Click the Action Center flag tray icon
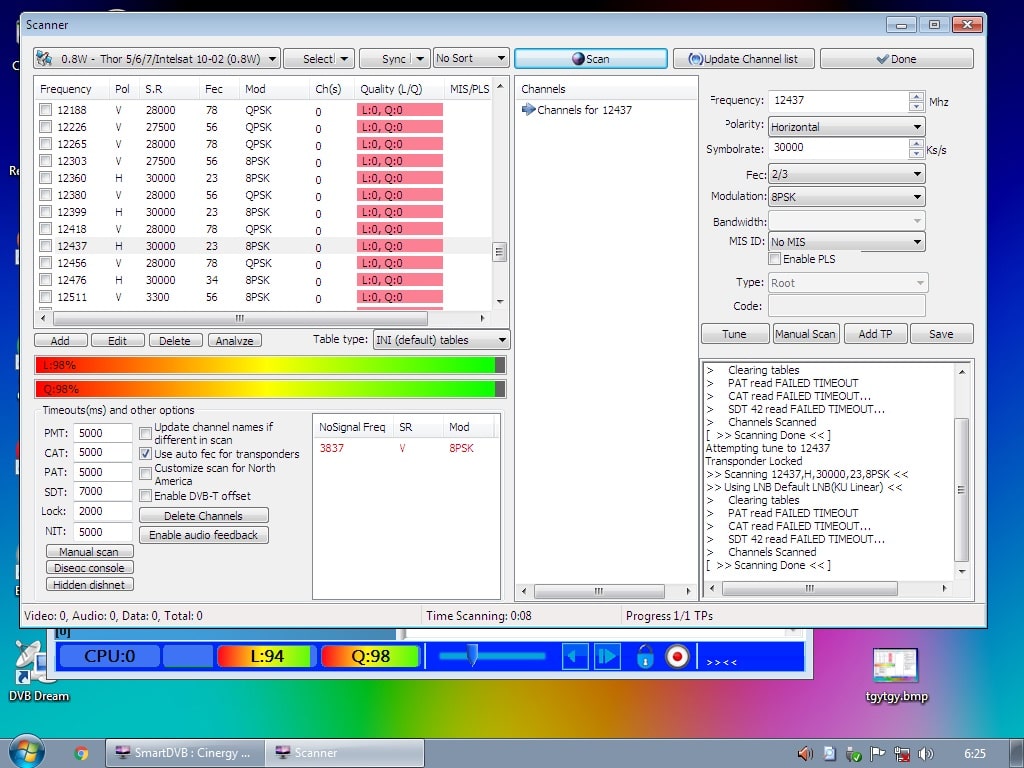1024x768 pixels. (877, 754)
